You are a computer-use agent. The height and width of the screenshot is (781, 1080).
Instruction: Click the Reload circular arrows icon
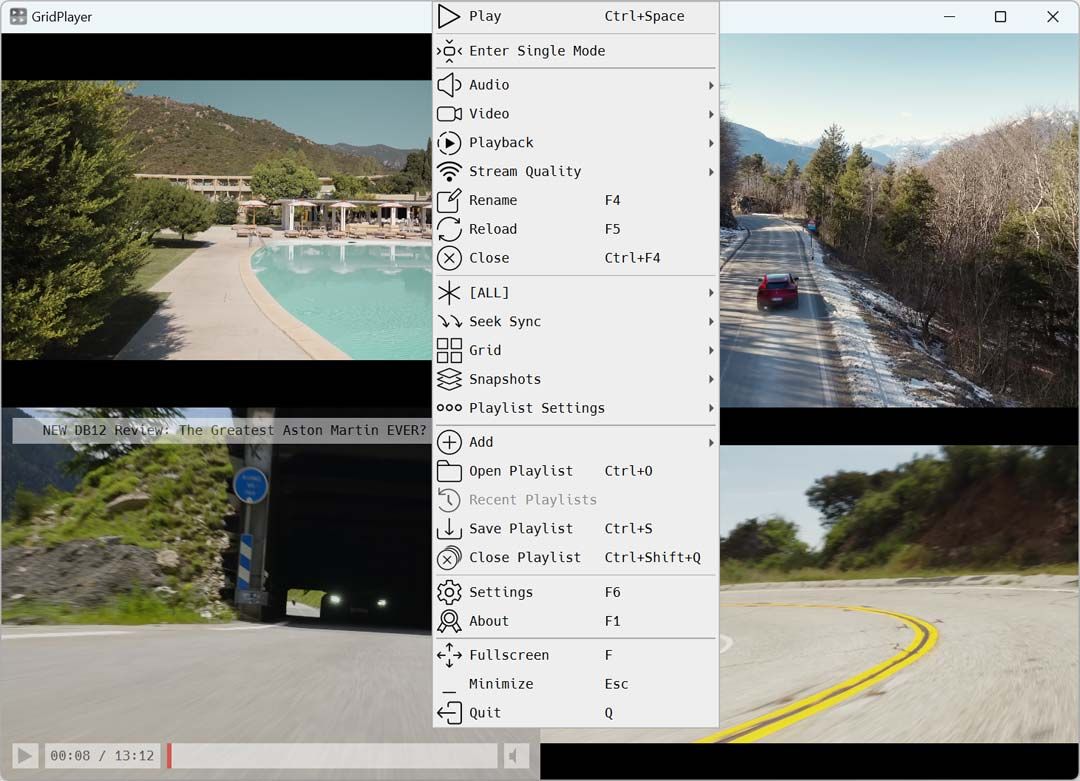tap(449, 229)
